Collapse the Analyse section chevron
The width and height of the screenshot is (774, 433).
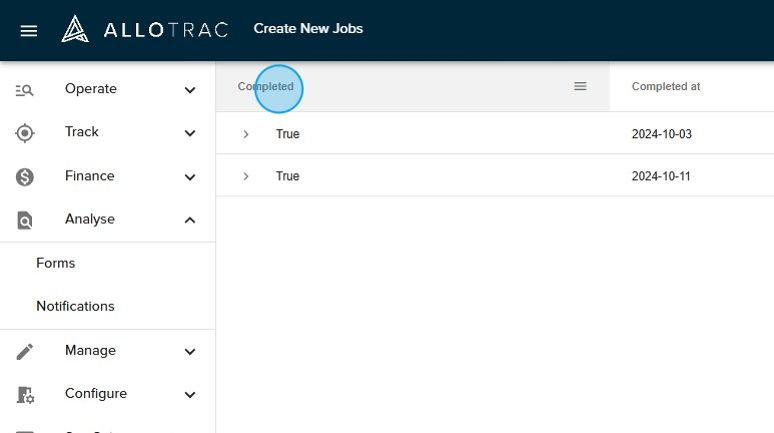pos(190,220)
